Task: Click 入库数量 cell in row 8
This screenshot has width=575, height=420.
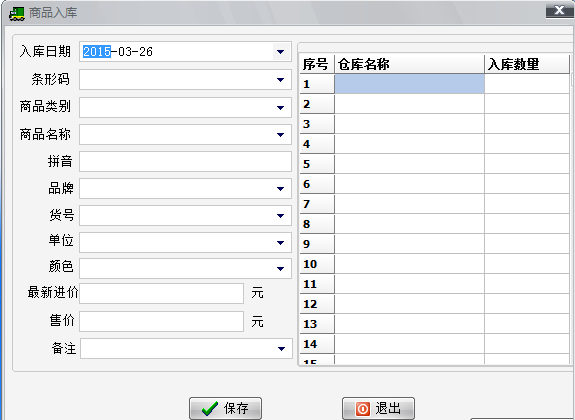Action: click(x=527, y=224)
